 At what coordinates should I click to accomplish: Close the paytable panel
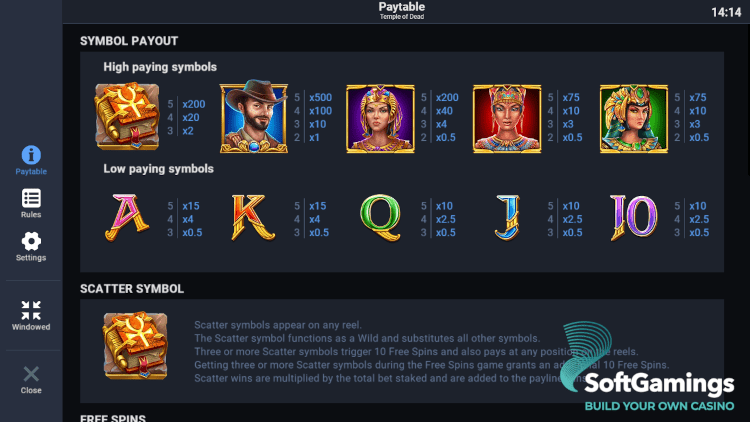[x=31, y=379]
